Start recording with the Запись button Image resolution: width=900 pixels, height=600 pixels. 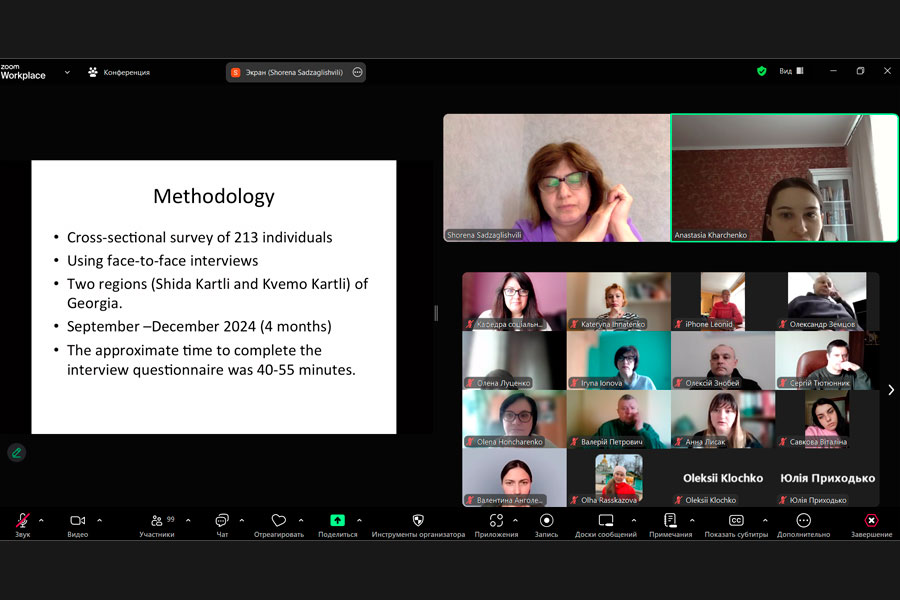[x=546, y=521]
